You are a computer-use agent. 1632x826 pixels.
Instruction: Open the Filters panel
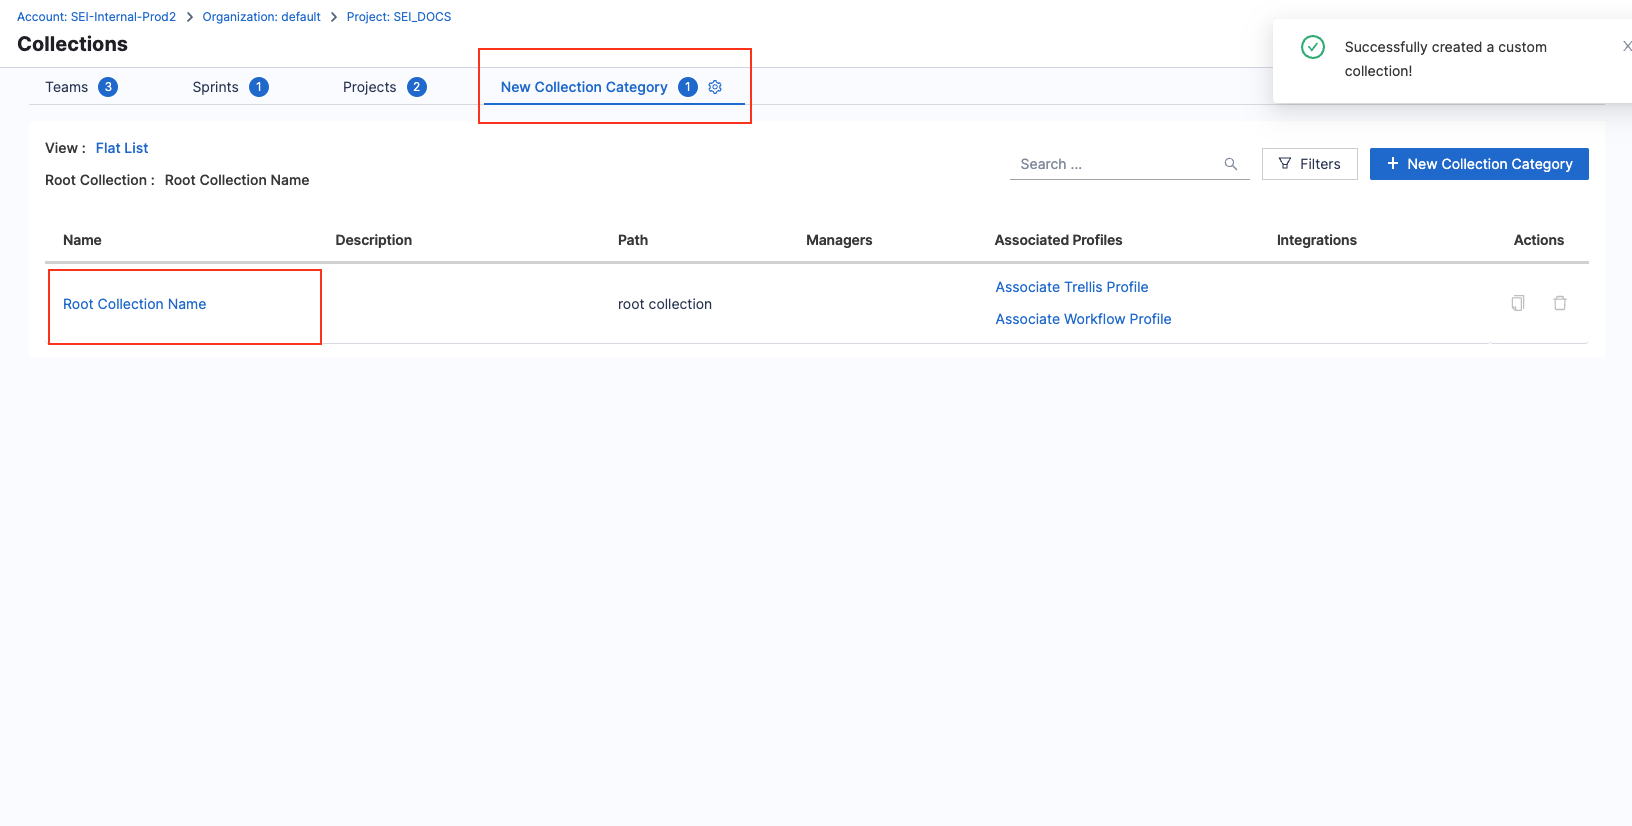pyautogui.click(x=1309, y=164)
